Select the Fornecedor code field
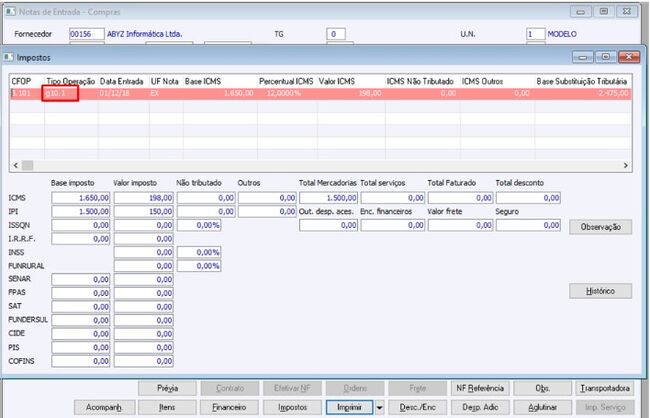Viewport: 650px width, 418px height. (87, 34)
